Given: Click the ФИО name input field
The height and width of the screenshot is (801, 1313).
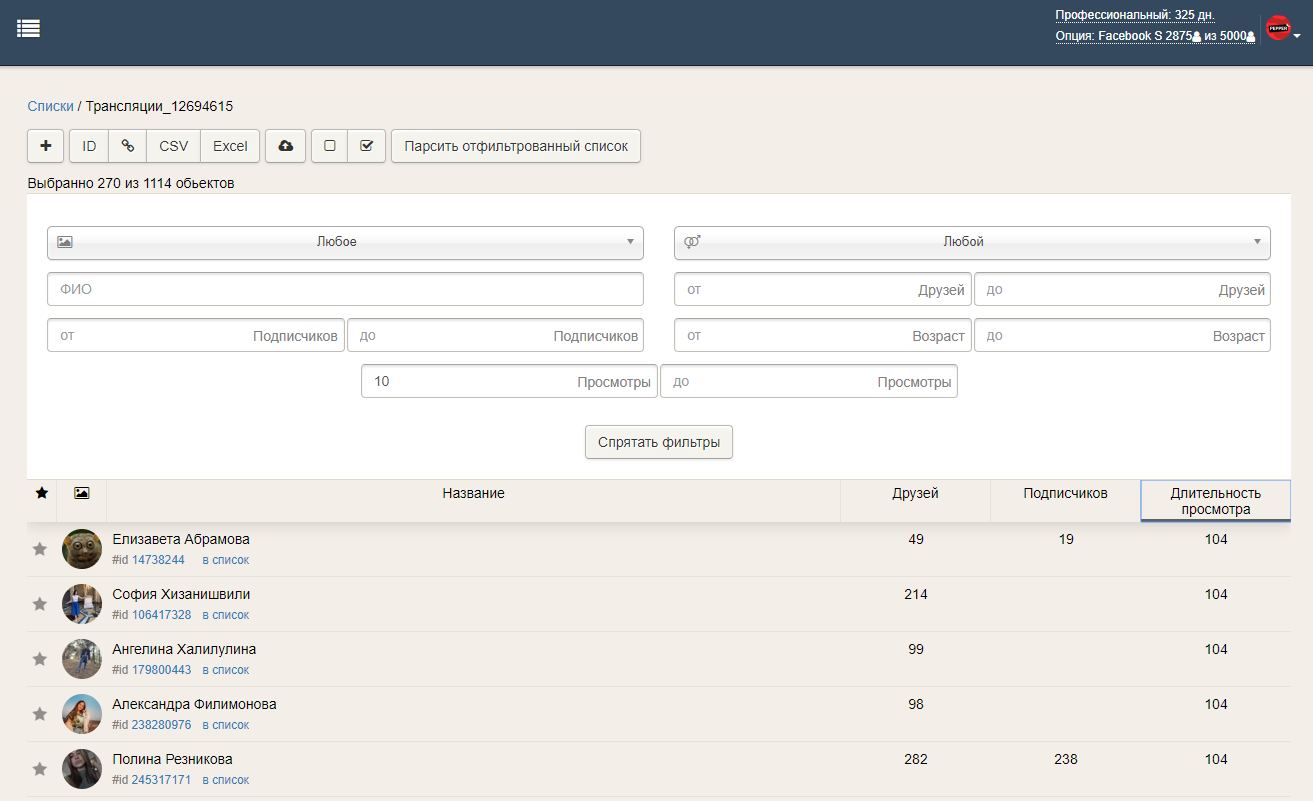Looking at the screenshot, I should [x=345, y=289].
